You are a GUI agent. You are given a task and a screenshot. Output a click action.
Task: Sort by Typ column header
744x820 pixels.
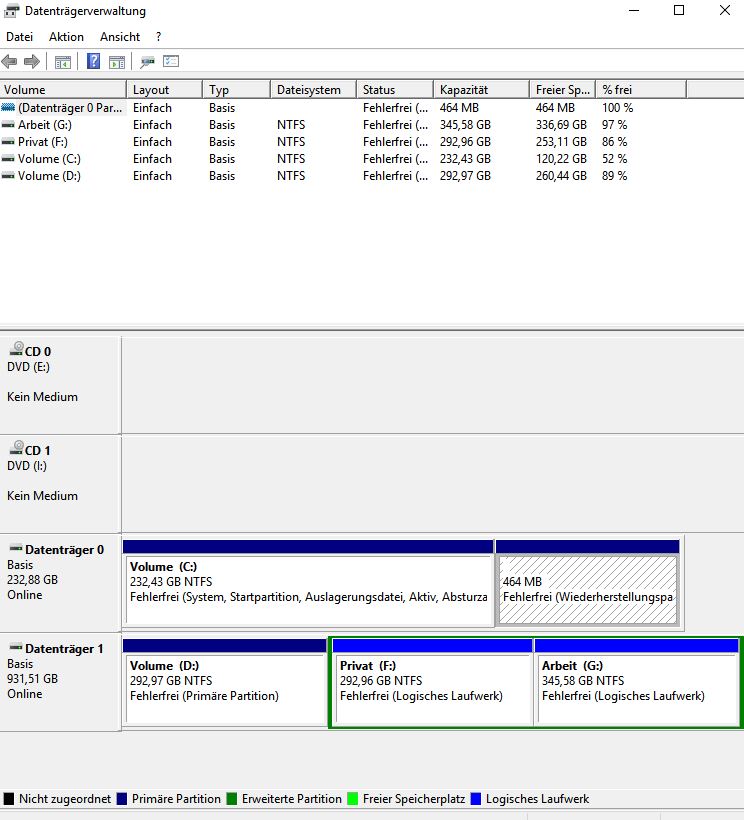(x=236, y=89)
